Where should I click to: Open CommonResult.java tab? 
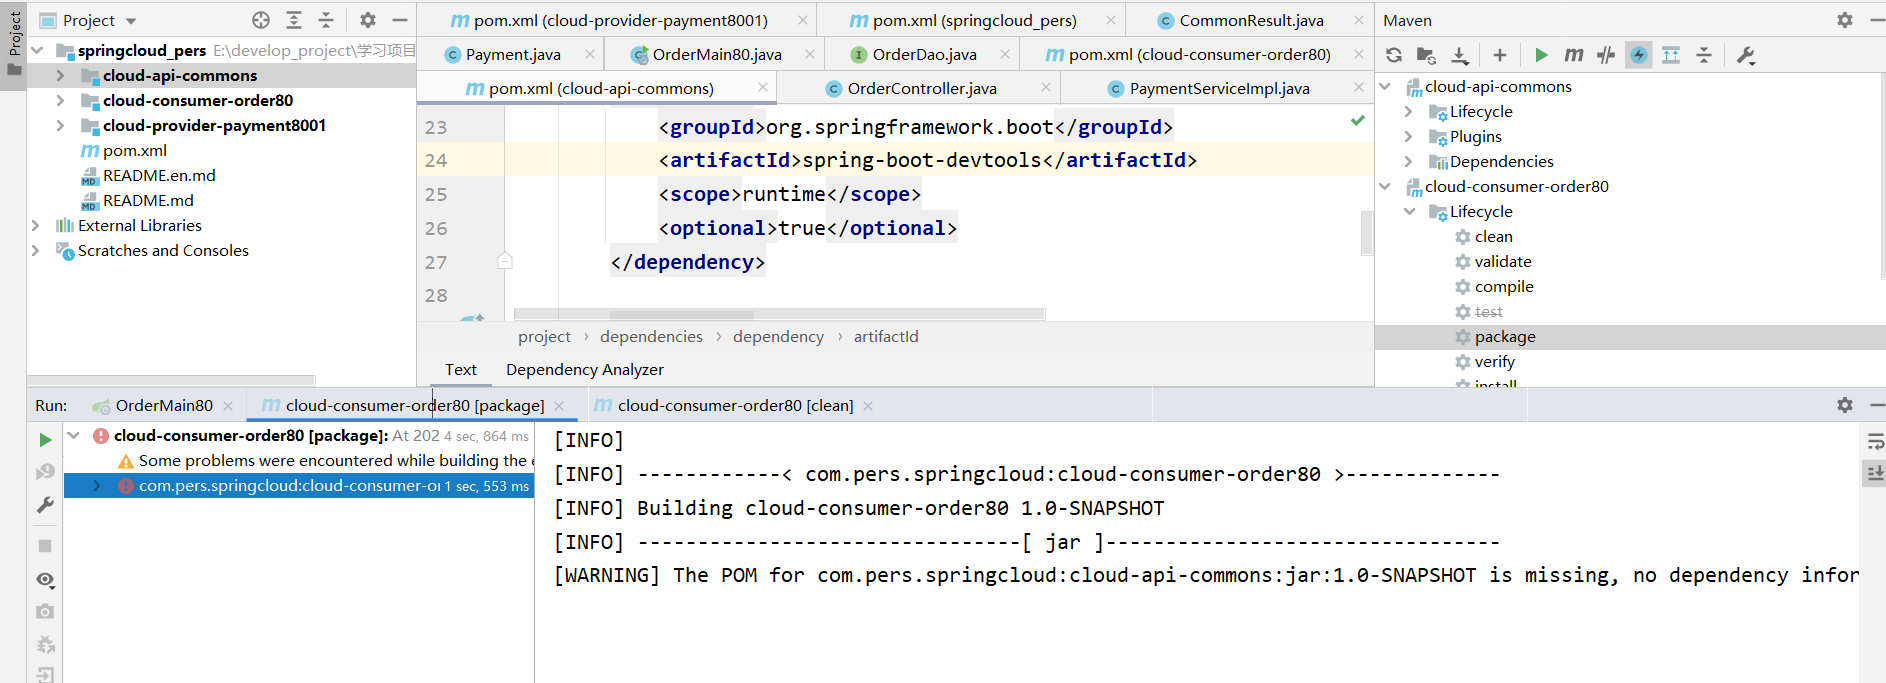click(x=1251, y=20)
